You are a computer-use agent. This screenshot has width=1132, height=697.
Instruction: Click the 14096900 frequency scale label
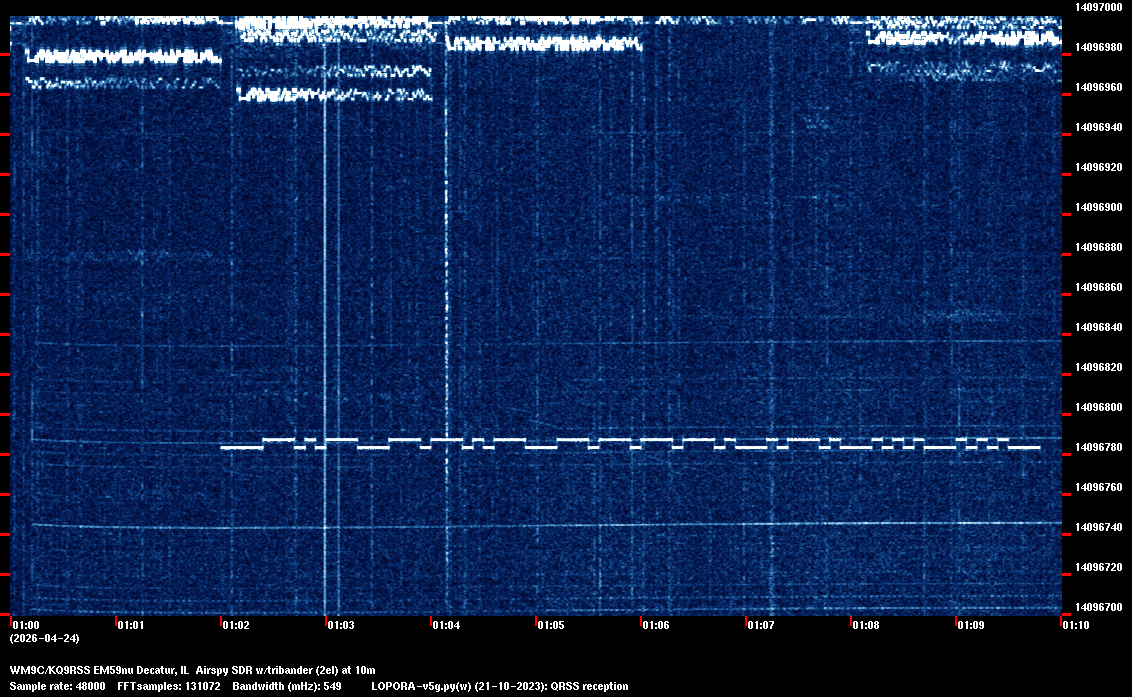point(1098,207)
